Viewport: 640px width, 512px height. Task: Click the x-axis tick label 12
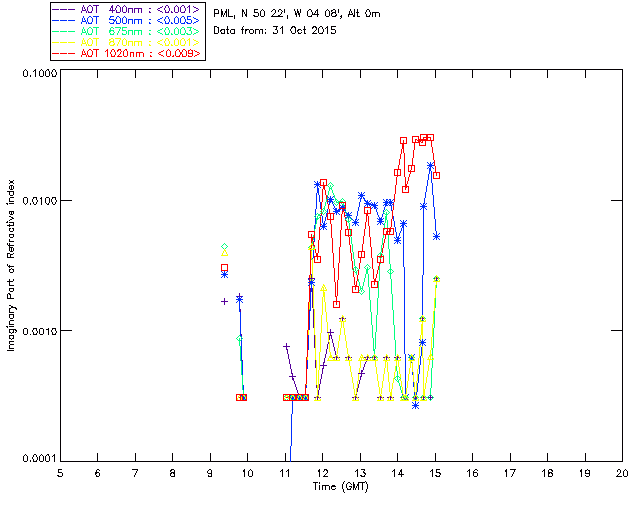[322, 473]
